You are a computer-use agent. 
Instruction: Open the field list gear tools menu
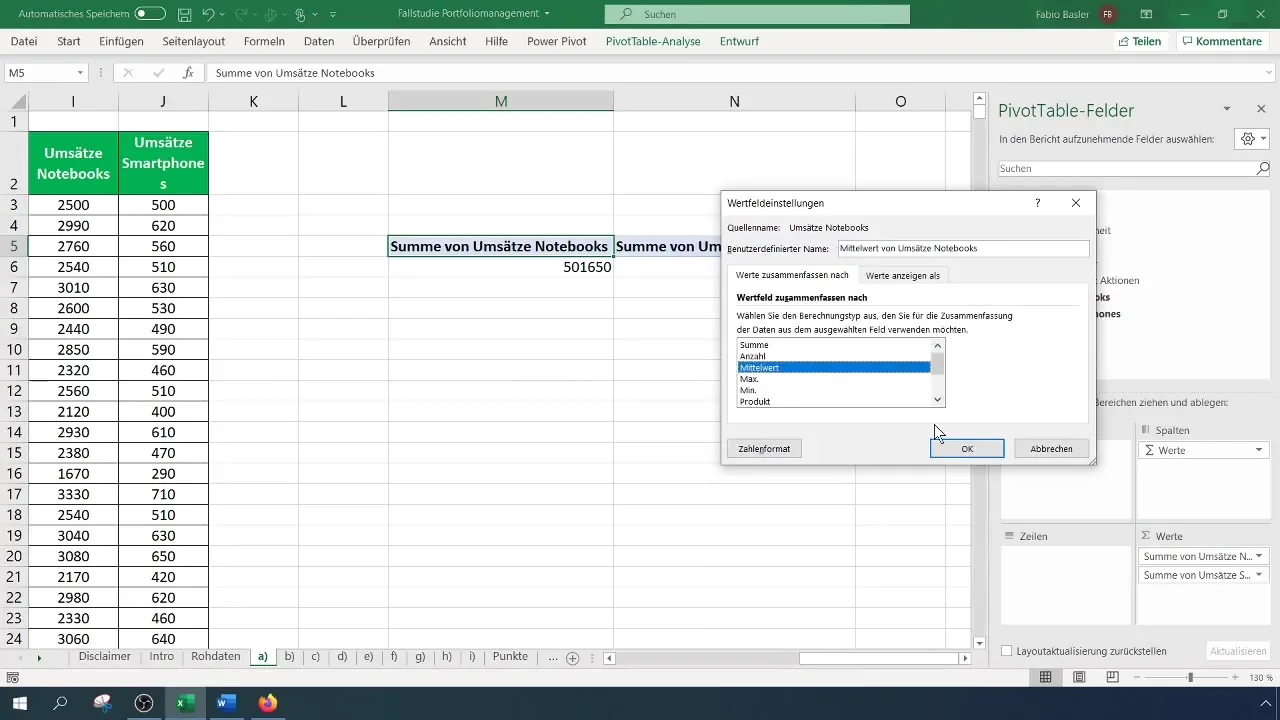tap(1252, 139)
